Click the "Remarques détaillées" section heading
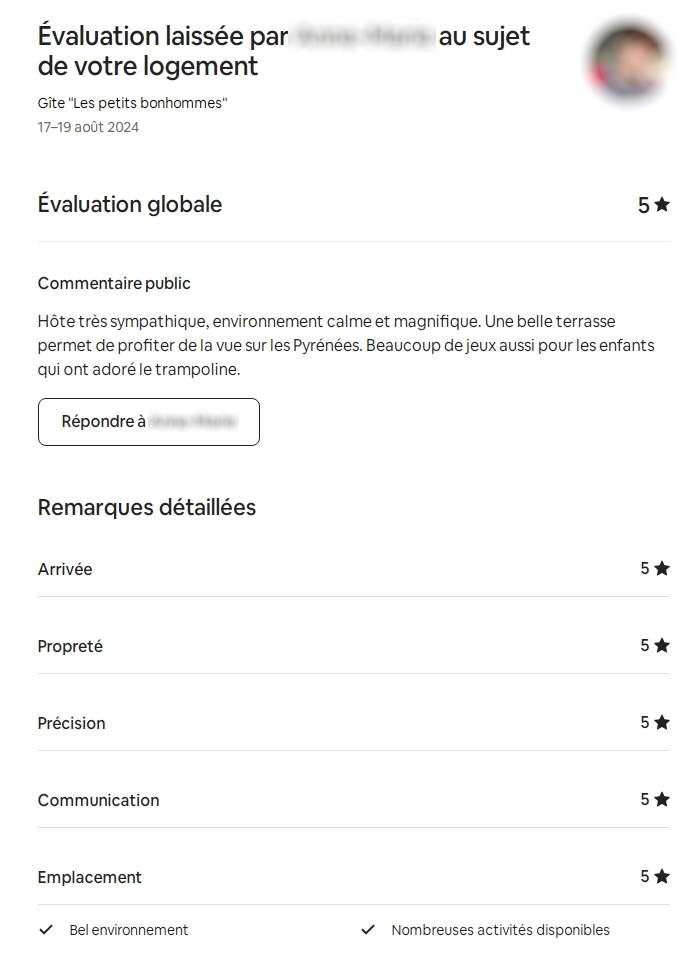The height and width of the screenshot is (962, 692). (147, 507)
